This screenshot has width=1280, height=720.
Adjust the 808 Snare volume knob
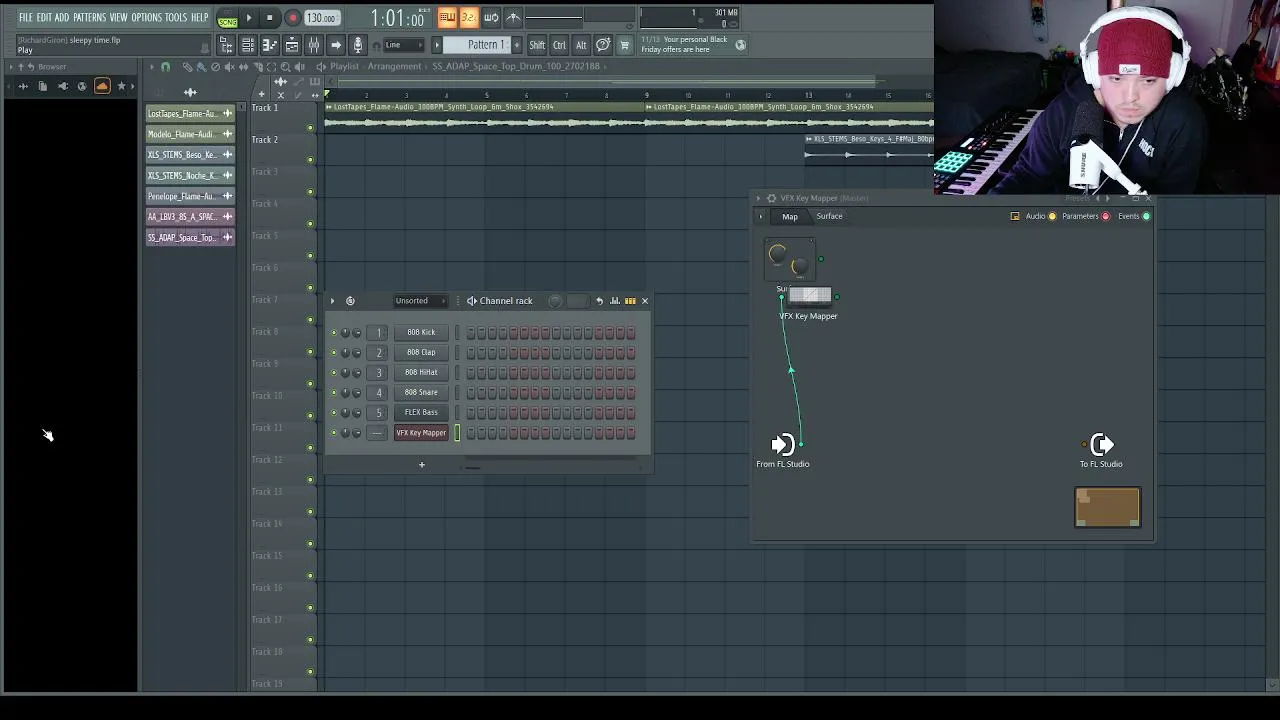357,392
